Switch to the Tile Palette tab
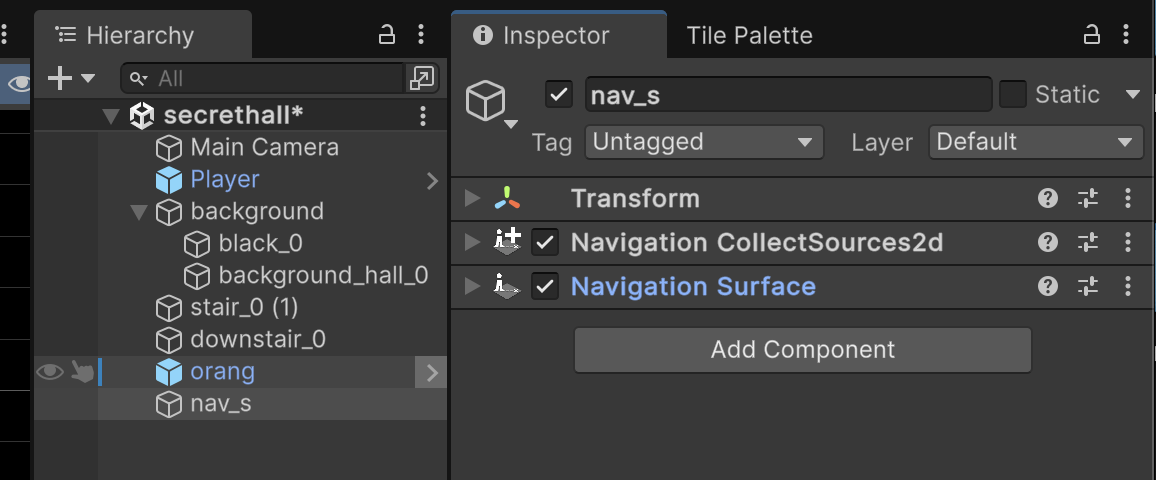The height and width of the screenshot is (480, 1156). (x=749, y=36)
